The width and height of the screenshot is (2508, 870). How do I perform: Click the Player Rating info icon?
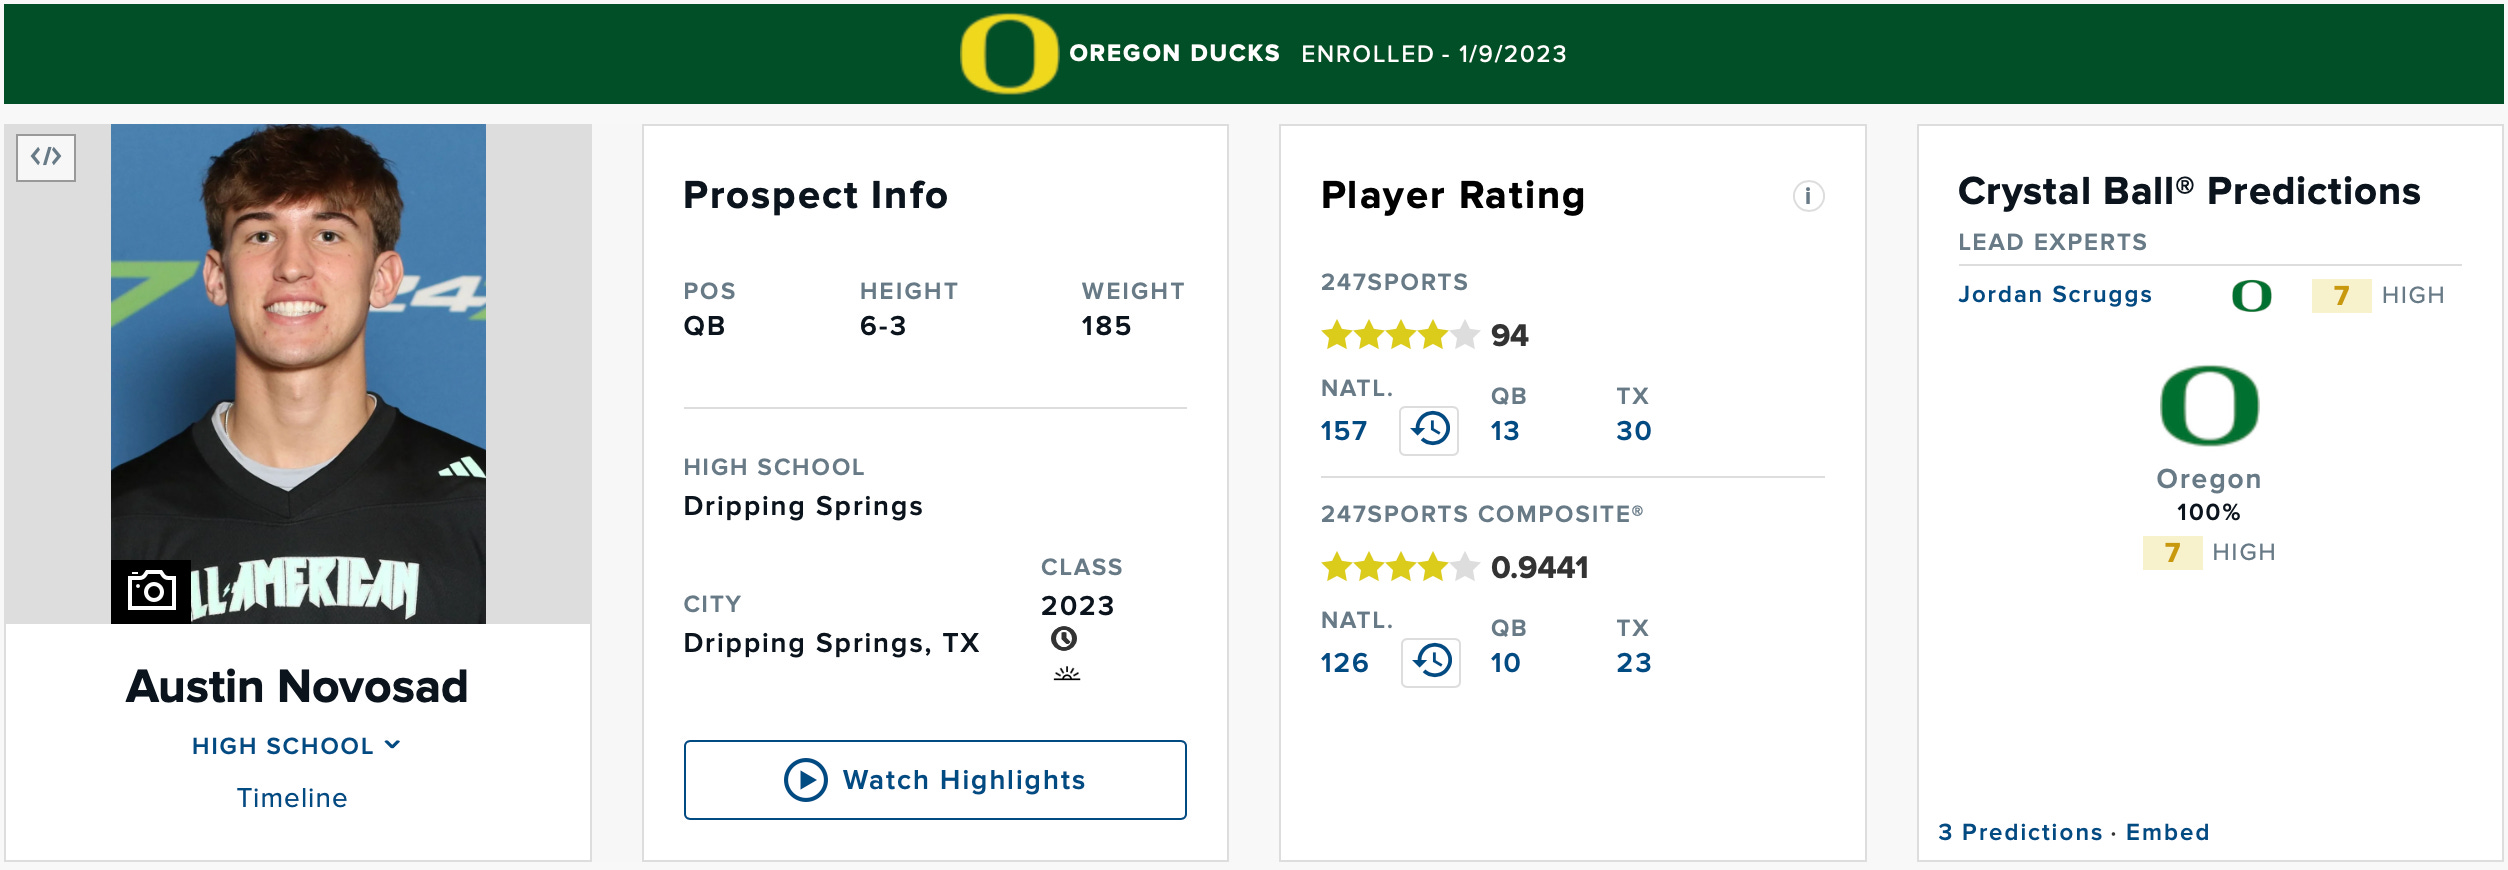(x=1808, y=196)
